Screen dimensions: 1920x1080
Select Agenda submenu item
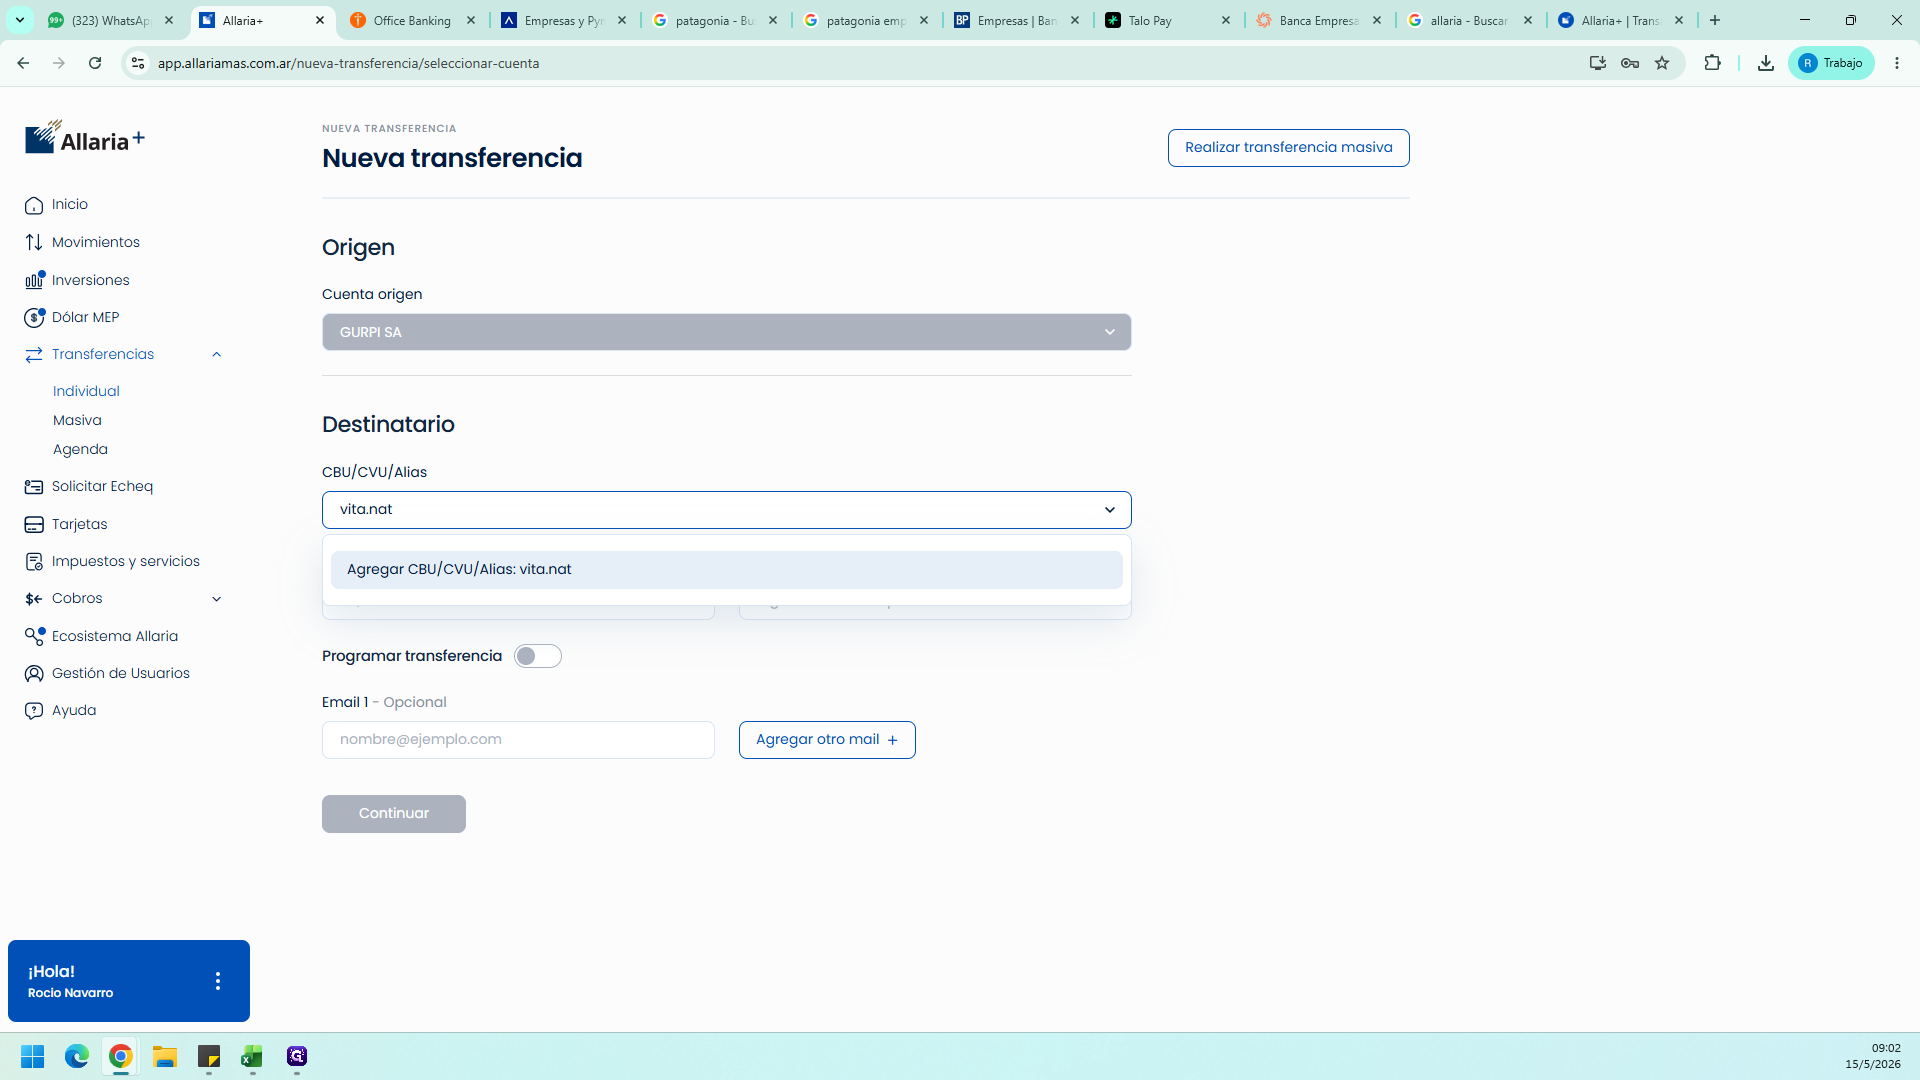tap(80, 450)
